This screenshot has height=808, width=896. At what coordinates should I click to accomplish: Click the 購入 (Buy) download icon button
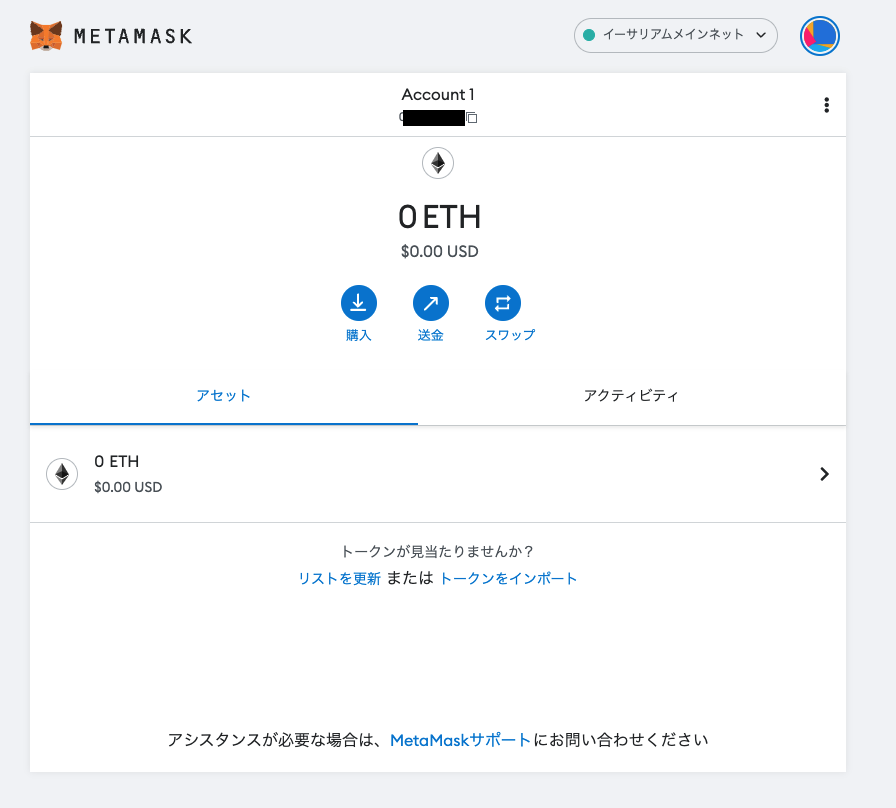(359, 303)
